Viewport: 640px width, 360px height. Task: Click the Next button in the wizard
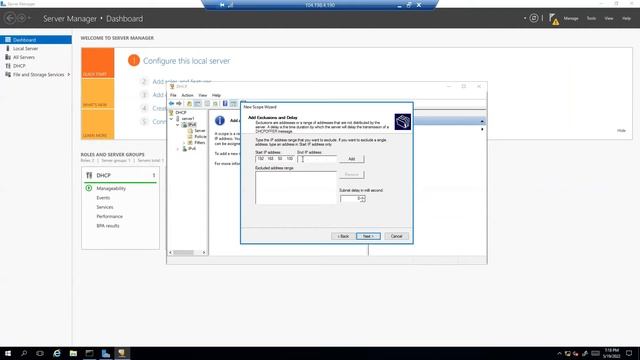click(x=368, y=236)
